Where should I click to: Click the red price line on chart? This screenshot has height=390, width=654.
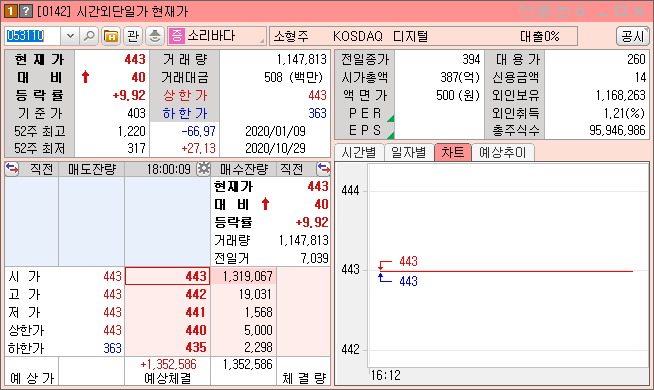(506, 271)
